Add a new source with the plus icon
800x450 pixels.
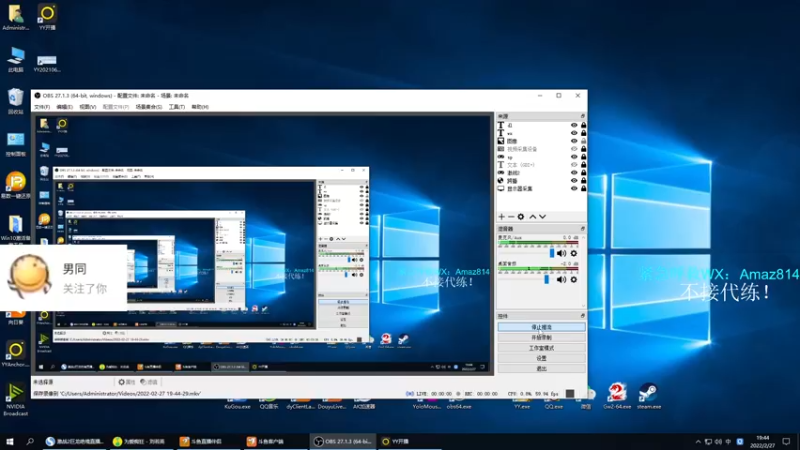[502, 217]
